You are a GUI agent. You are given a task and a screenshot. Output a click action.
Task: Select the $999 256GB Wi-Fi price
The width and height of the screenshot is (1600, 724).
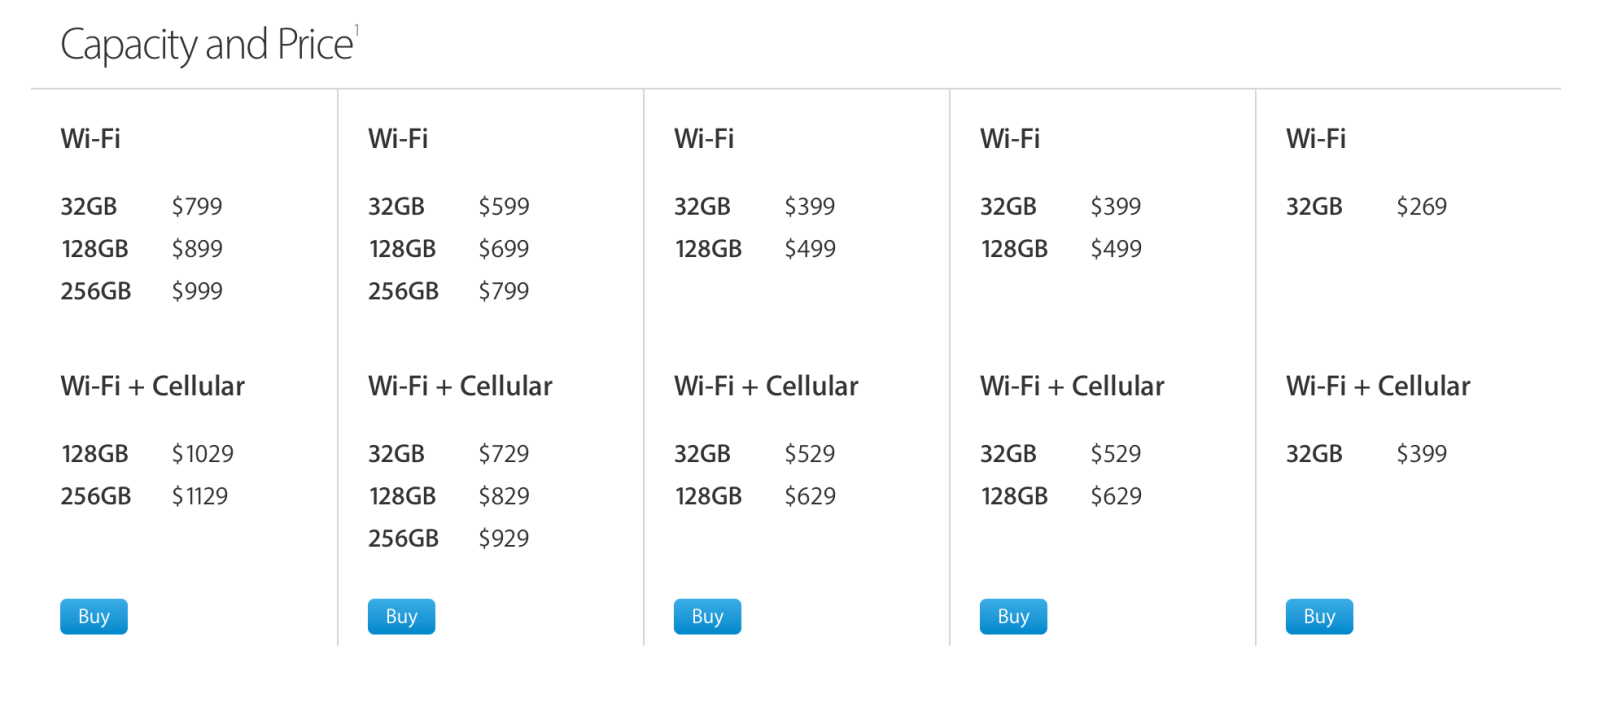tap(197, 291)
